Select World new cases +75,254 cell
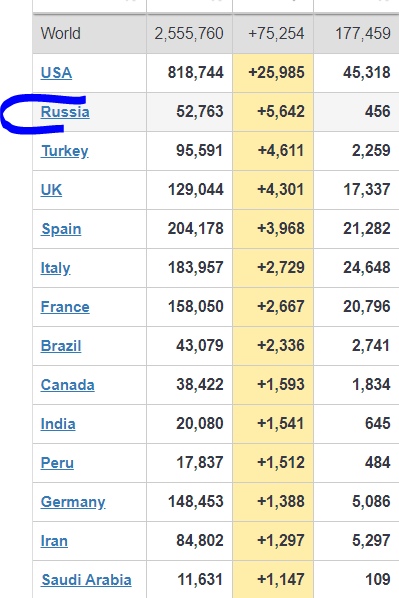The image size is (399, 598). pyautogui.click(x=273, y=34)
